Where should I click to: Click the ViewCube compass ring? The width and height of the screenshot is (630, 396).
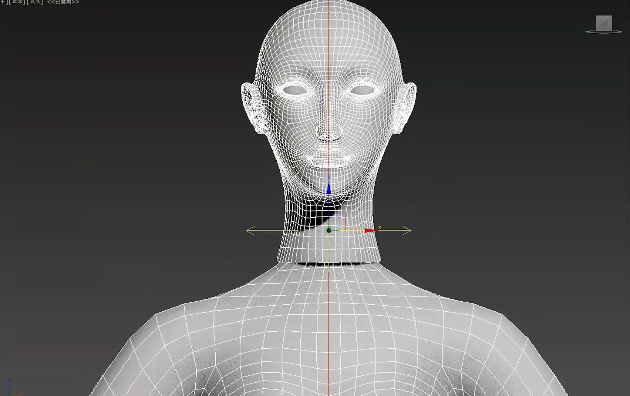point(603,31)
